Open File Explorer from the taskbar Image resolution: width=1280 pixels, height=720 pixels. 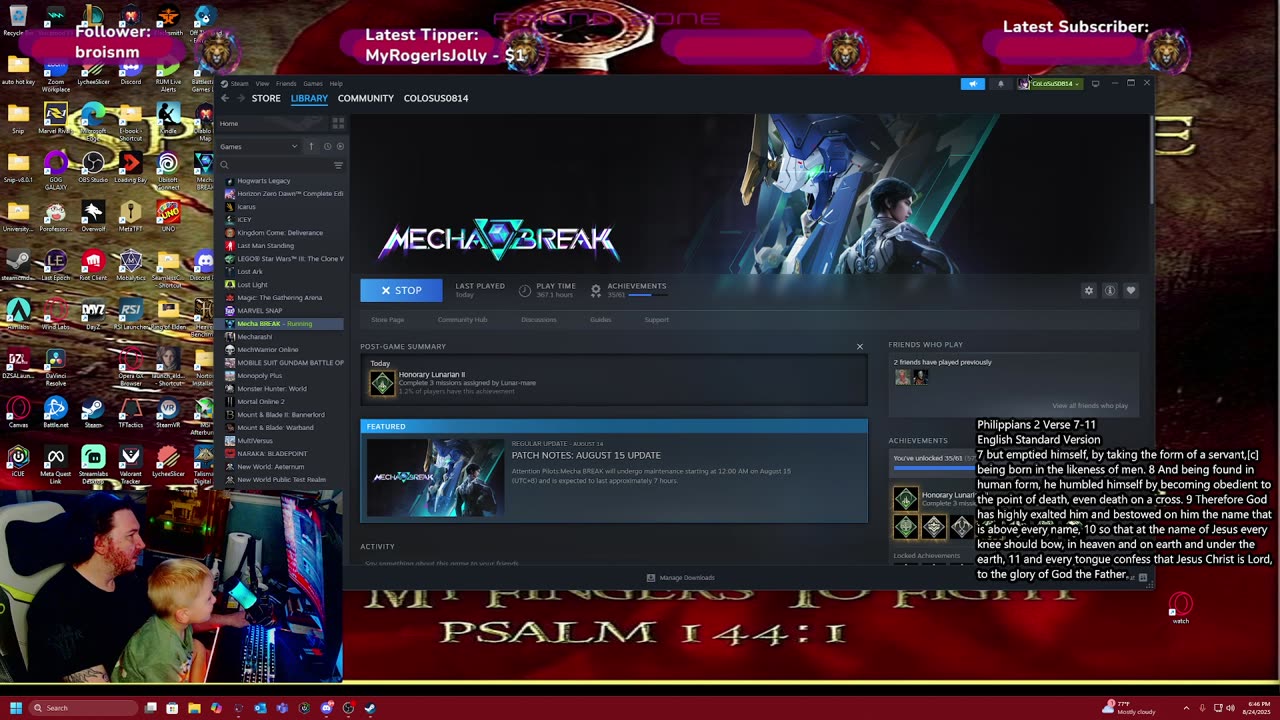194,708
